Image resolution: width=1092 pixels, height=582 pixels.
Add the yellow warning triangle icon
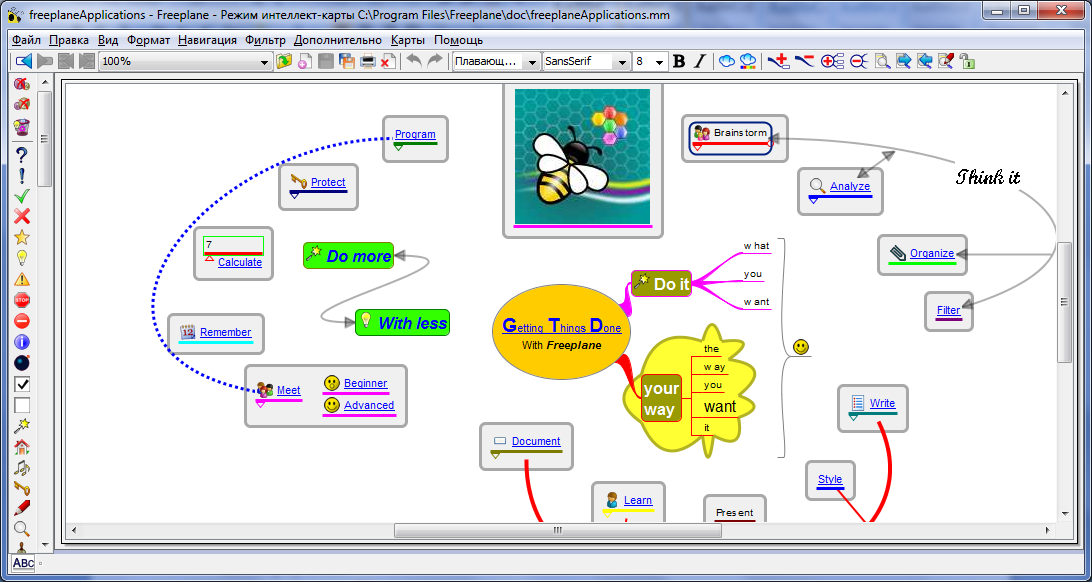pyautogui.click(x=22, y=279)
